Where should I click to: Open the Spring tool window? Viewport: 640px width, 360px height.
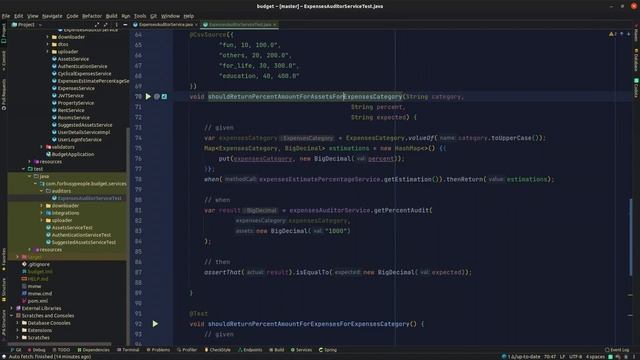(x=328, y=350)
